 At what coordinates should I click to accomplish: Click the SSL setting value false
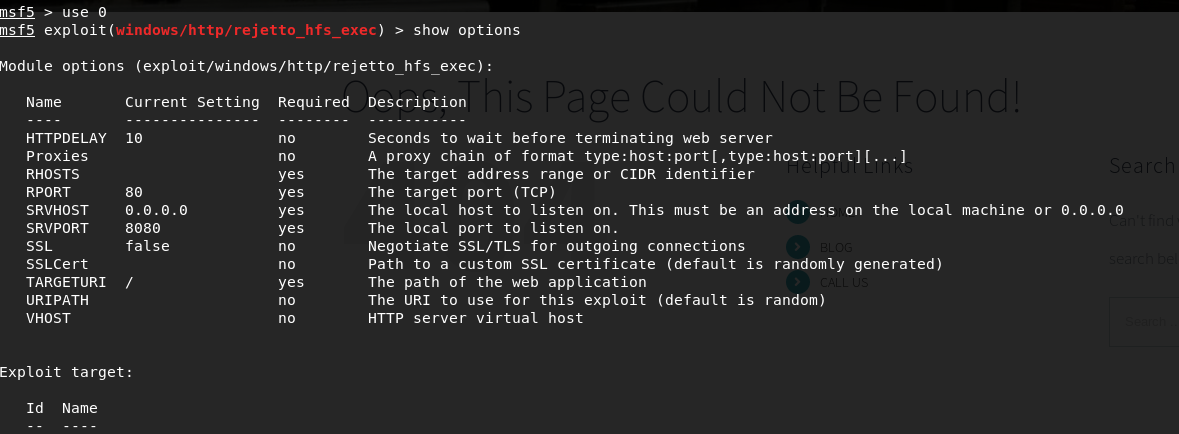(147, 246)
